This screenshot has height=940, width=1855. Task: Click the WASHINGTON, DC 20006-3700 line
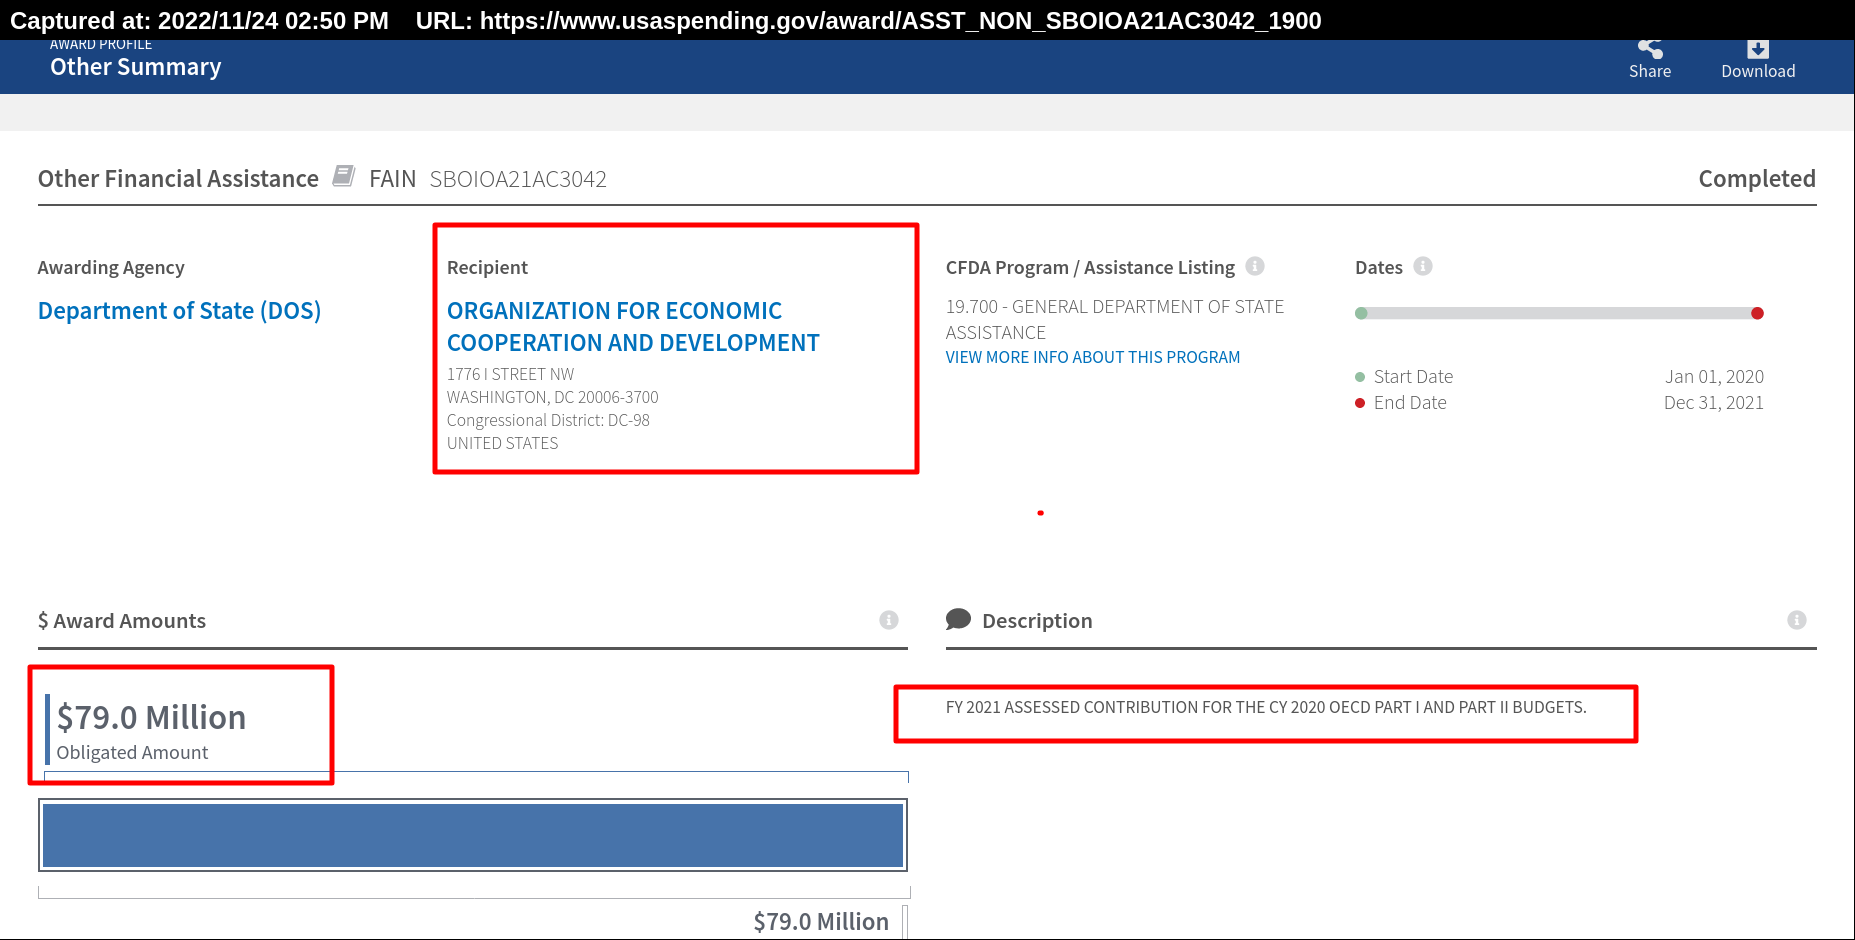click(x=552, y=397)
